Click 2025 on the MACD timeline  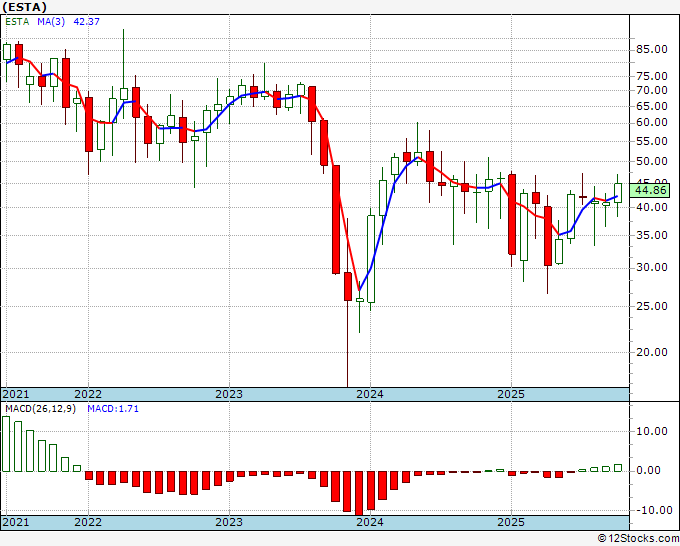(511, 522)
